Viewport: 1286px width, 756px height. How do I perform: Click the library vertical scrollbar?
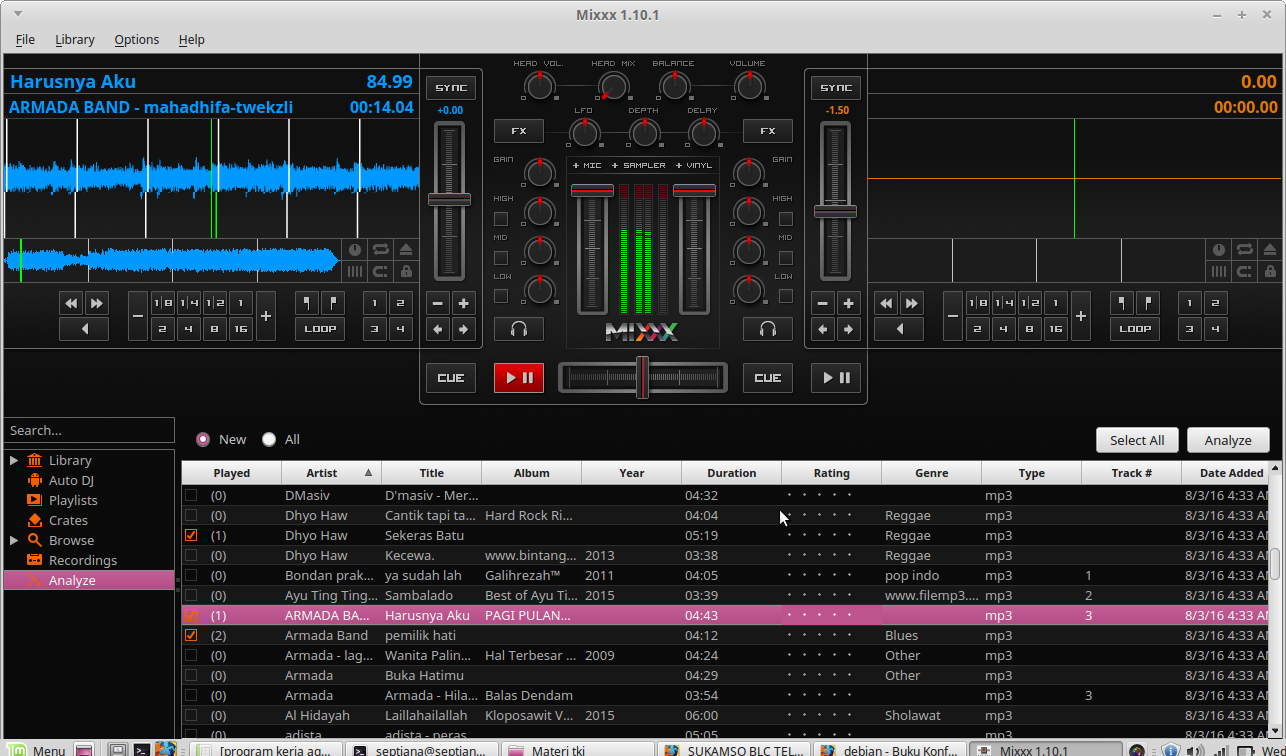point(1276,564)
